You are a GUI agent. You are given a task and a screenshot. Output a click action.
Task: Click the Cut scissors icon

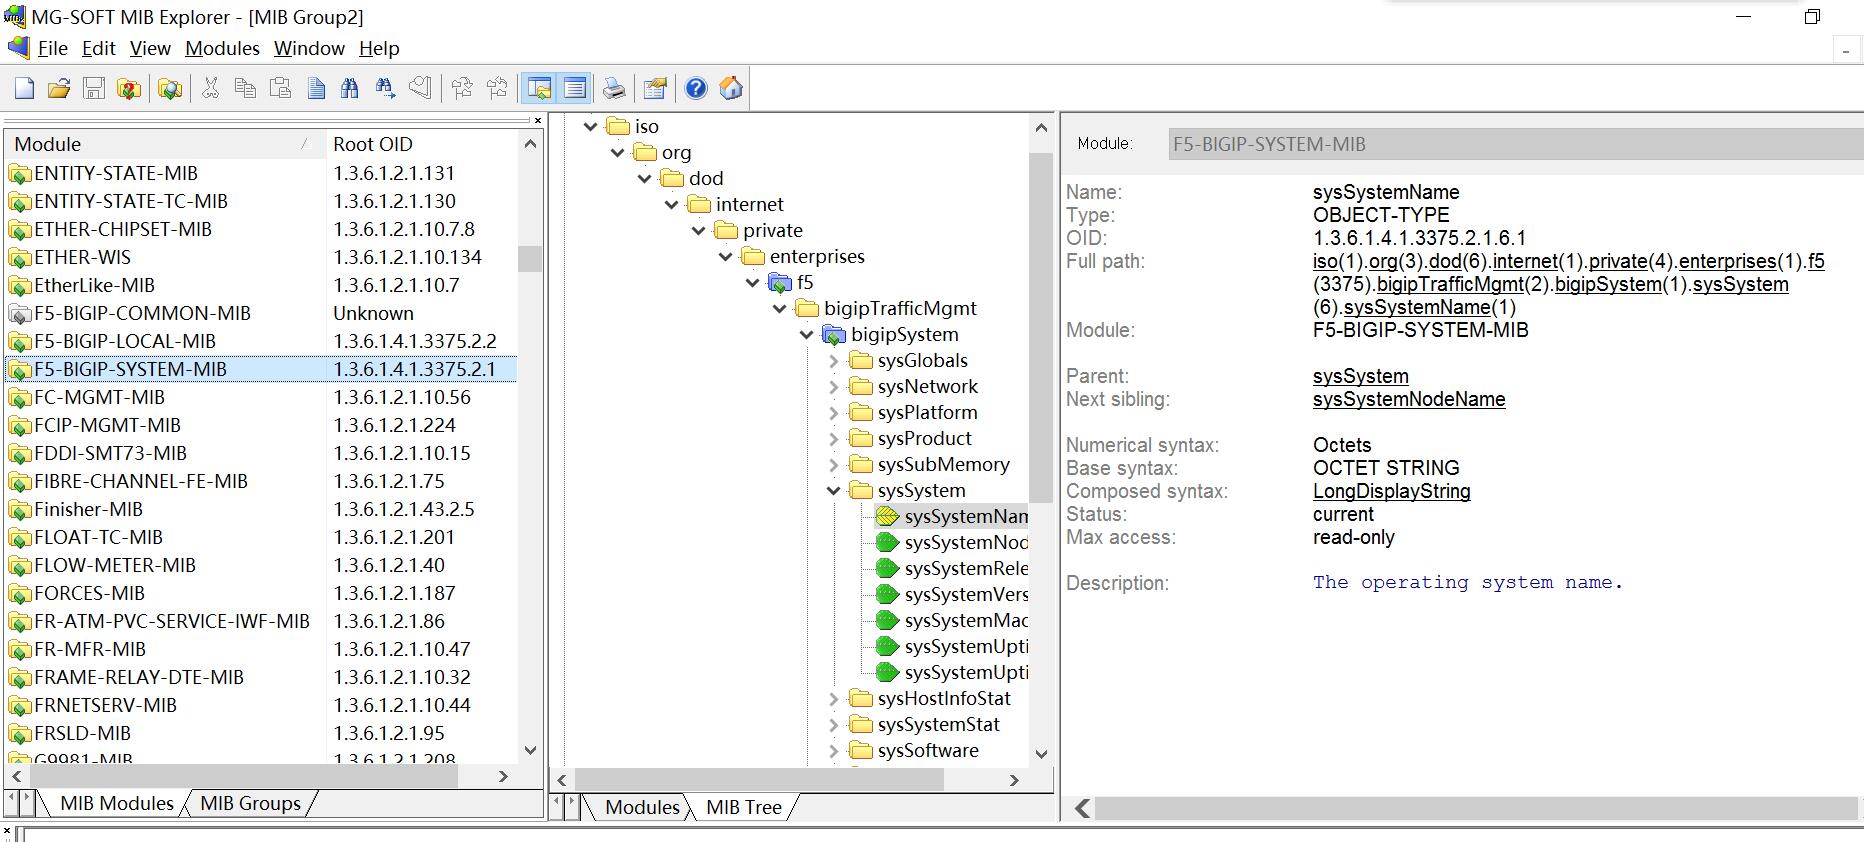pyautogui.click(x=210, y=89)
